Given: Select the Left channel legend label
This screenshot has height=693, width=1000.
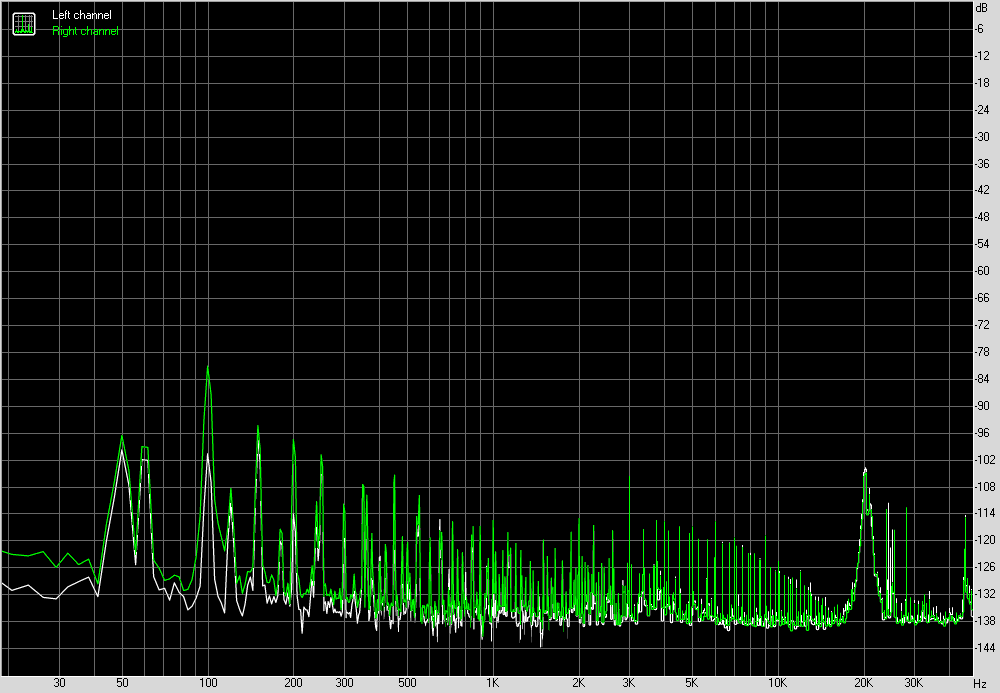Looking at the screenshot, I should pos(82,15).
